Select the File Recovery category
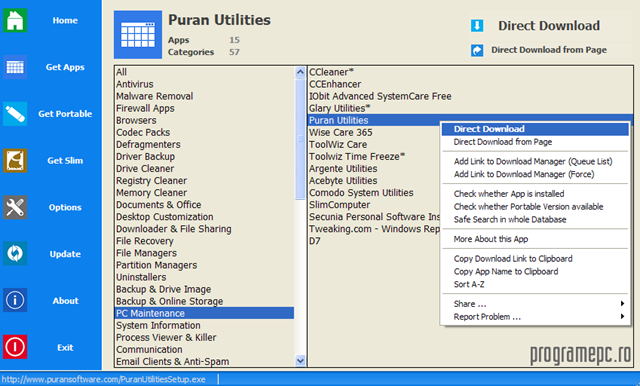Screen dimensions: 640x386 coord(204,241)
